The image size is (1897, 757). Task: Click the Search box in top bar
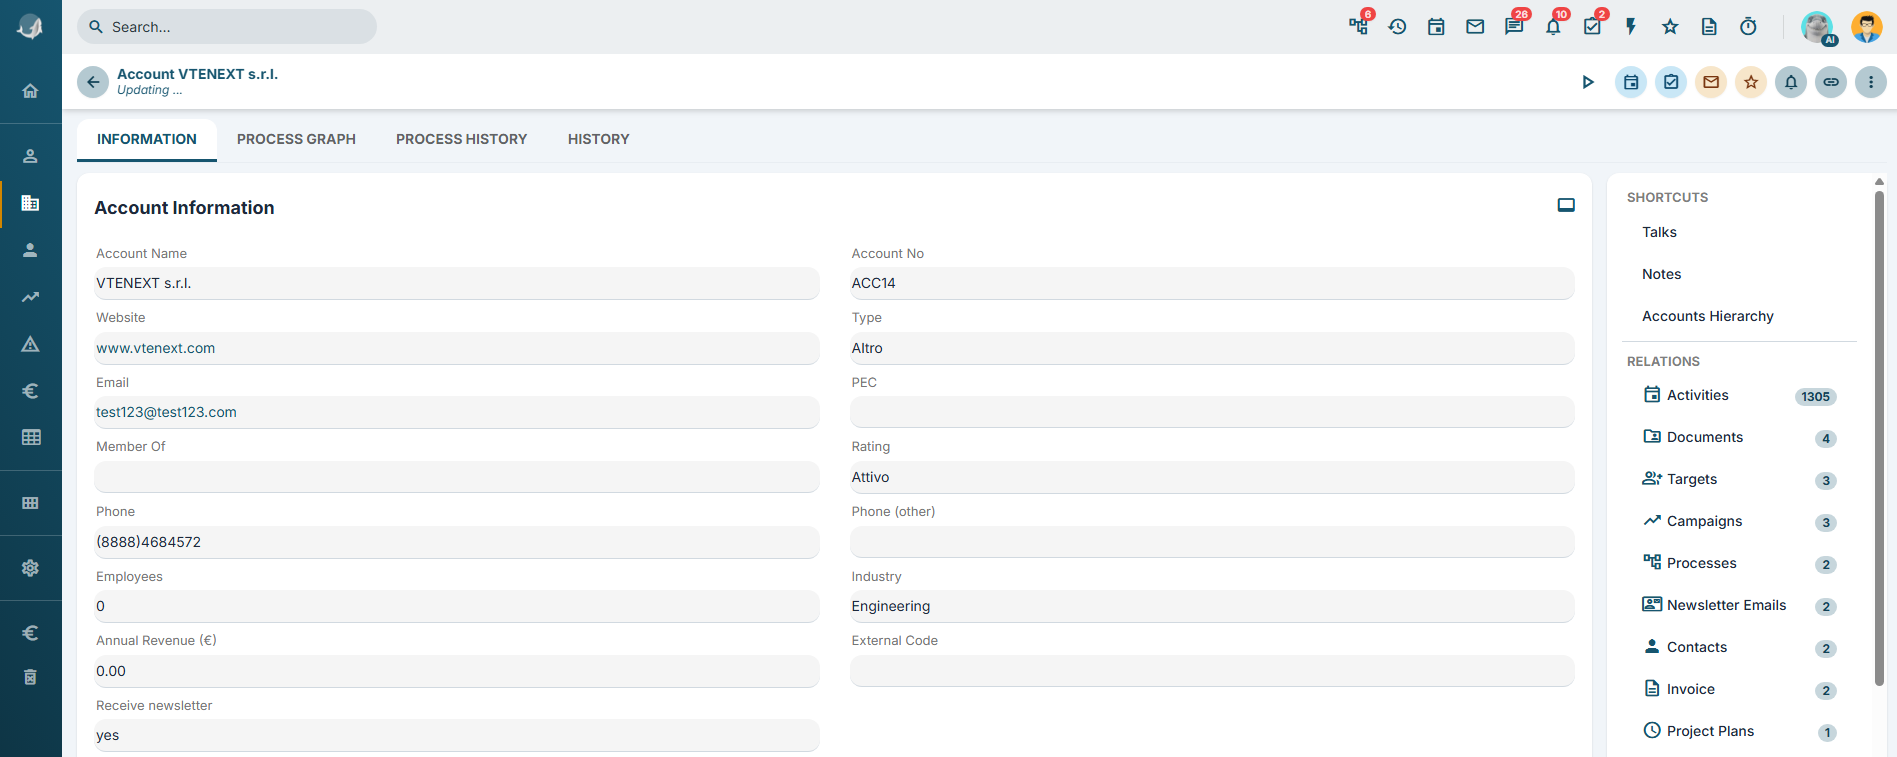227,27
